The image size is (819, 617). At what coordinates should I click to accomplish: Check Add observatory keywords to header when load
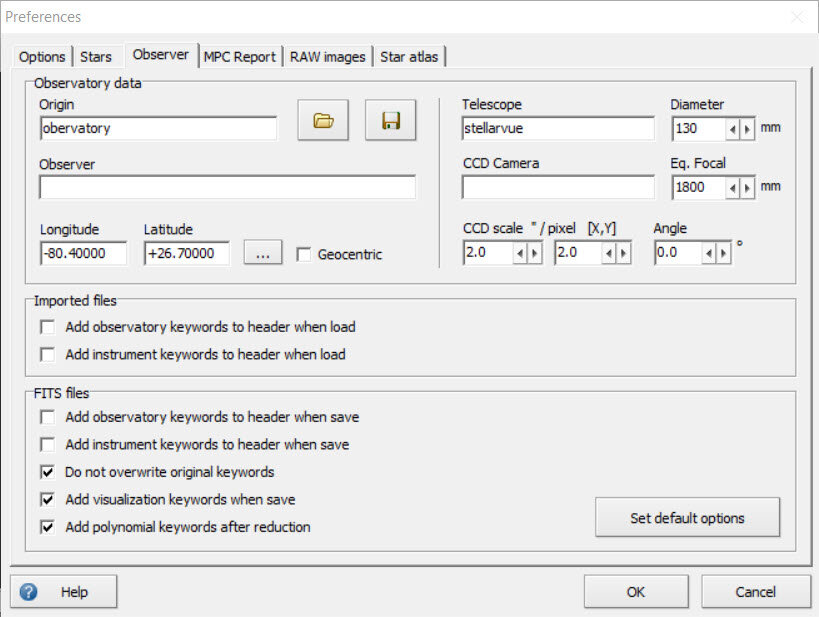click(48, 327)
